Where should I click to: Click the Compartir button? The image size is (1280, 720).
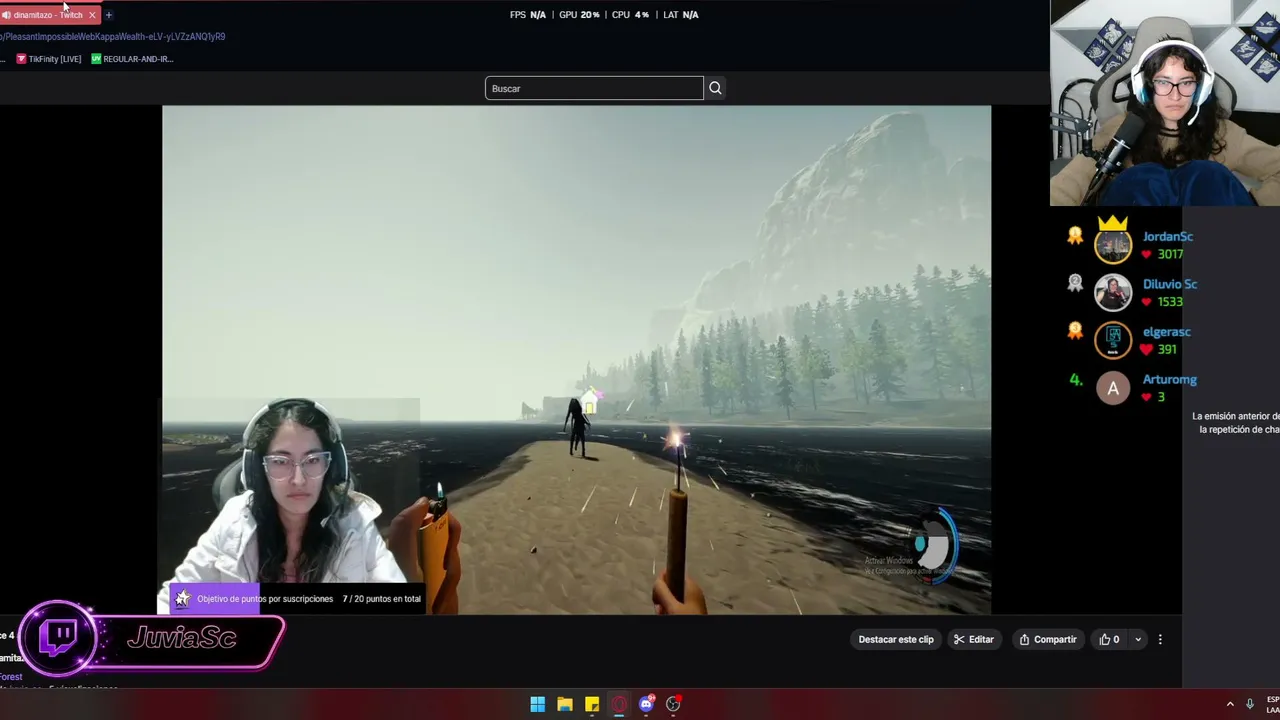click(x=1048, y=639)
